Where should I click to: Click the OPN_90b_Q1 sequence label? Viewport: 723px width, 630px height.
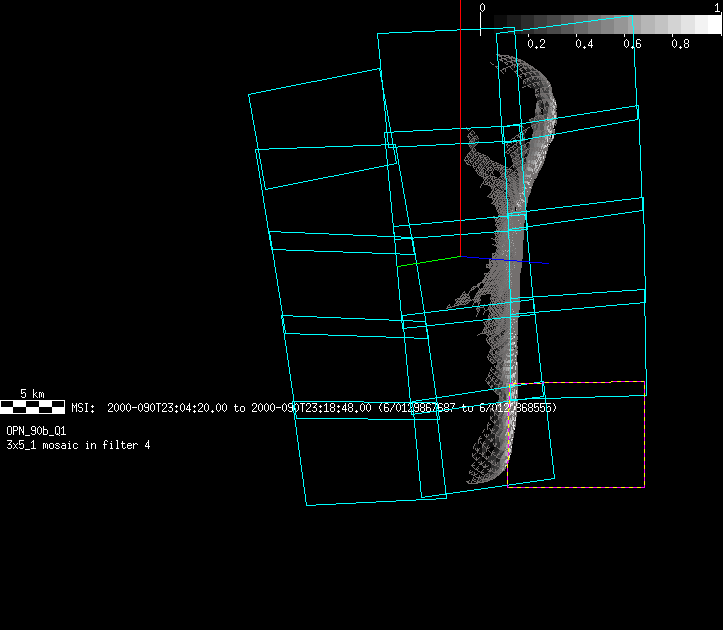click(x=36, y=430)
